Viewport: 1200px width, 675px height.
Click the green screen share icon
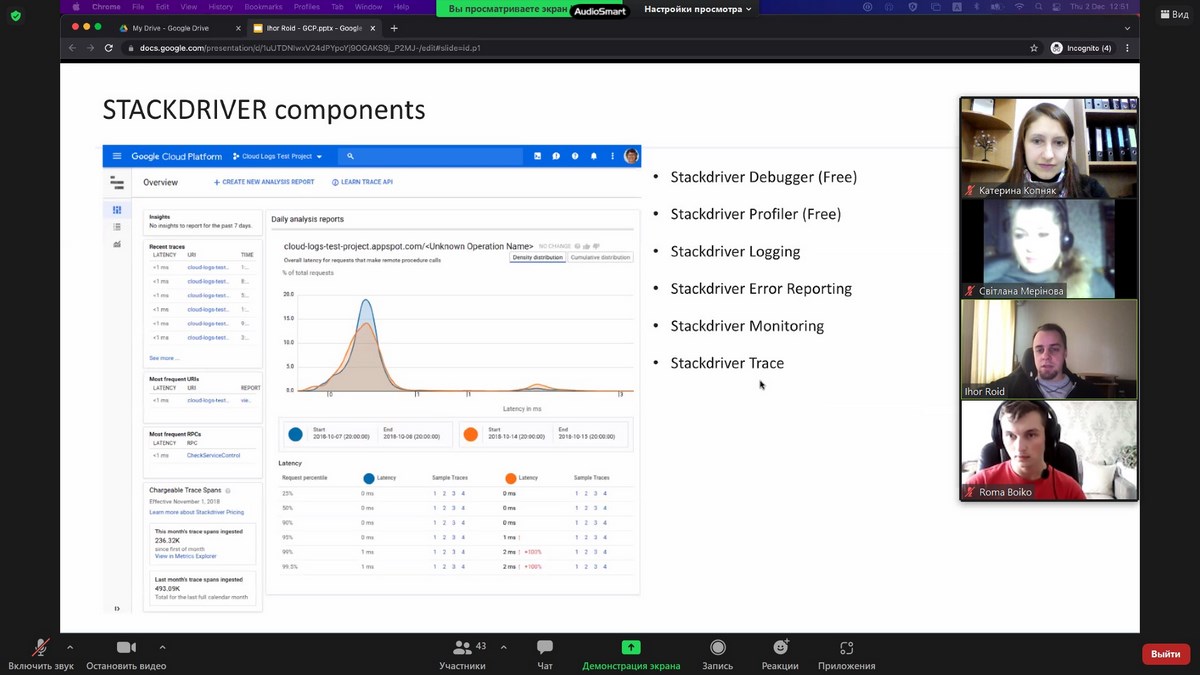[631, 648]
